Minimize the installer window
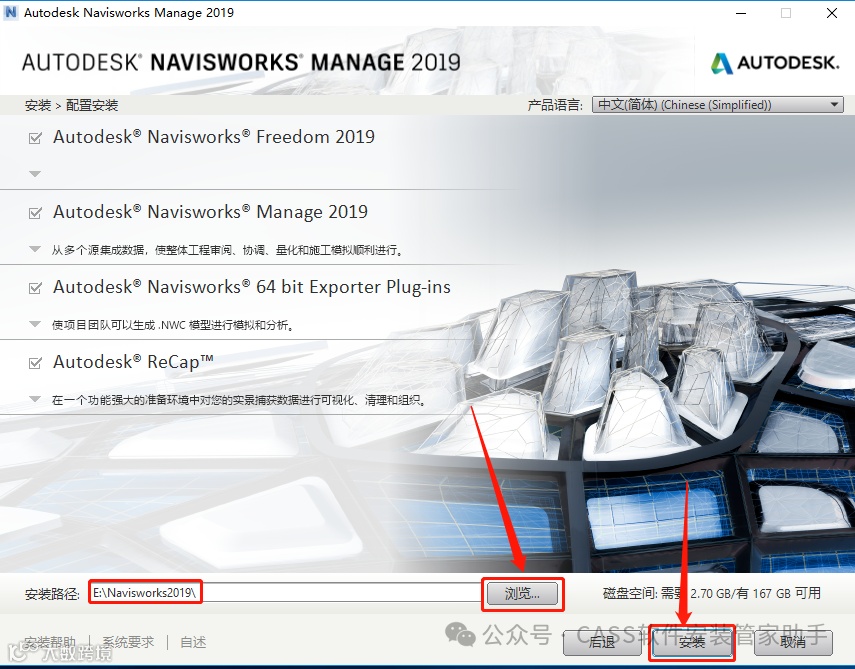 (741, 13)
